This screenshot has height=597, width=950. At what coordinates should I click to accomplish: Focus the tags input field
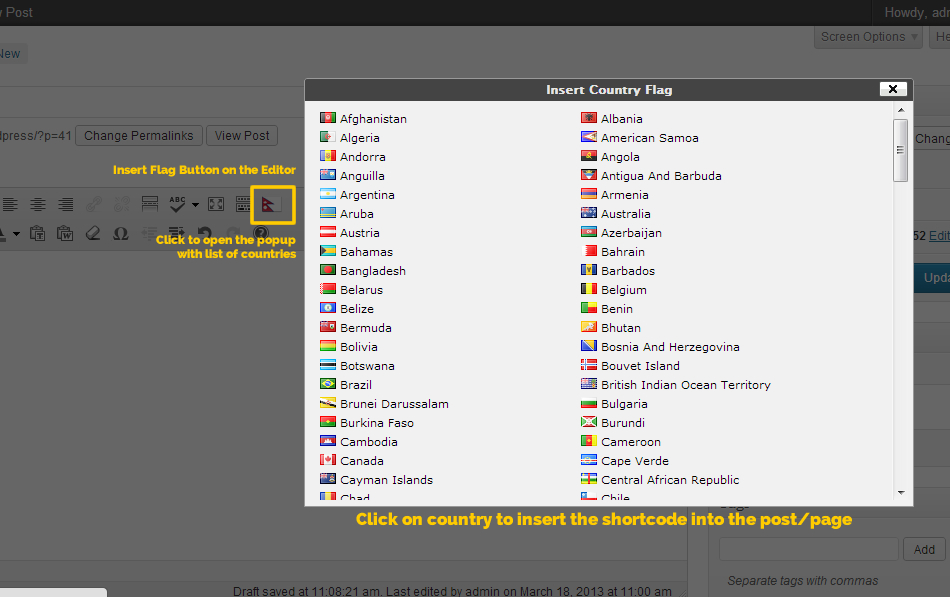[809, 549]
